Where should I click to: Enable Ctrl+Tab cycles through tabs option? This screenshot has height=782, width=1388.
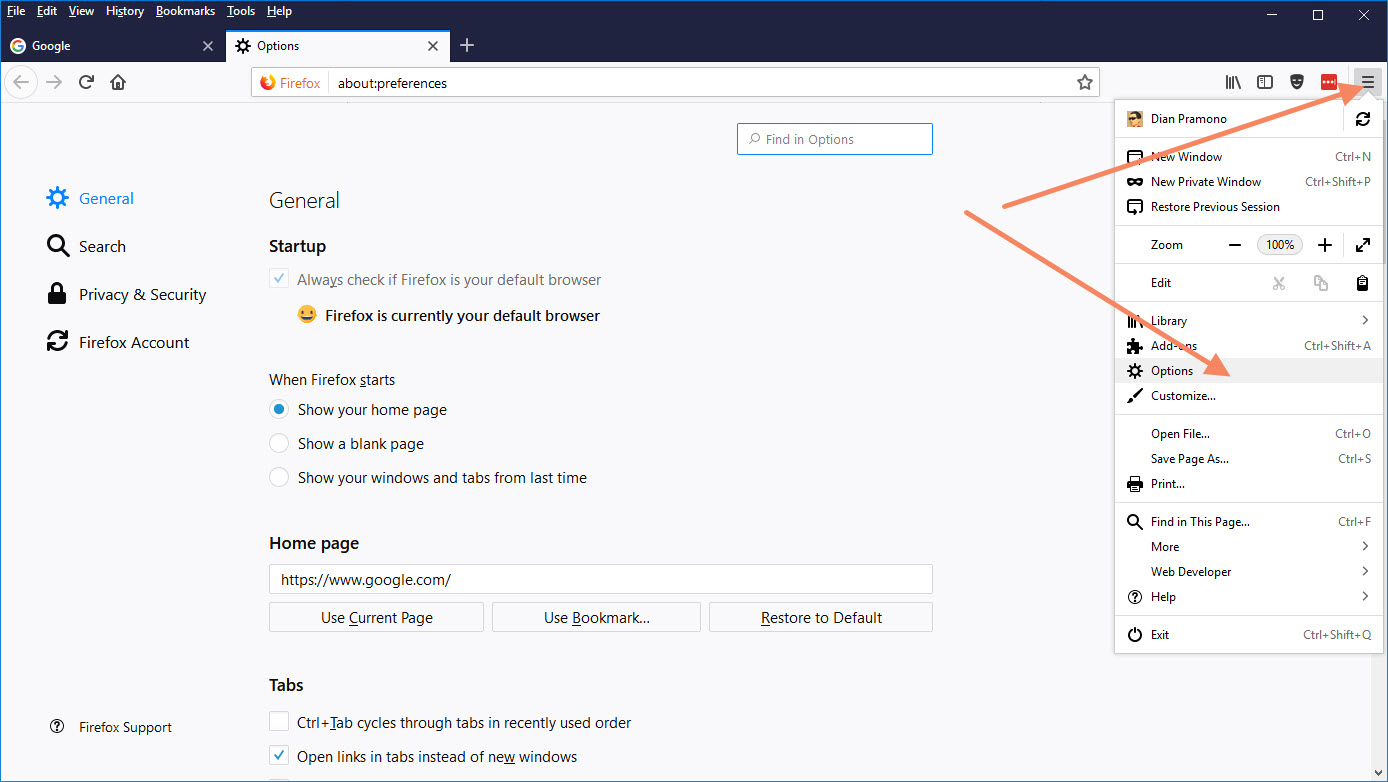[279, 722]
